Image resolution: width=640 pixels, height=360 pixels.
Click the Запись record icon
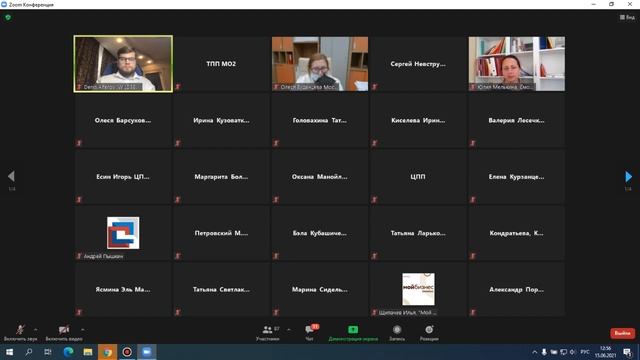(397, 333)
